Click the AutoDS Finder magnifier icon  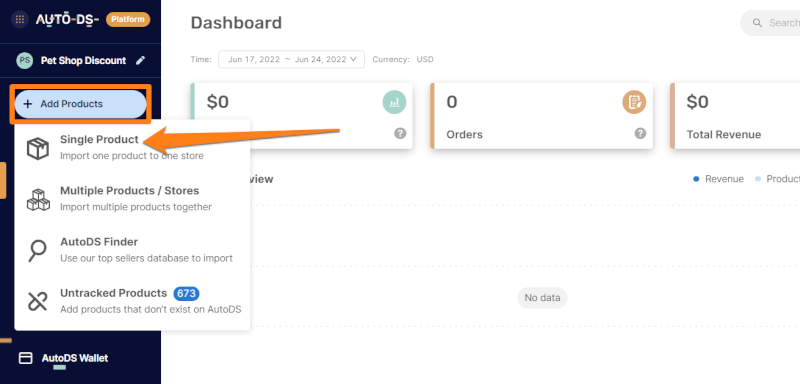click(38, 251)
